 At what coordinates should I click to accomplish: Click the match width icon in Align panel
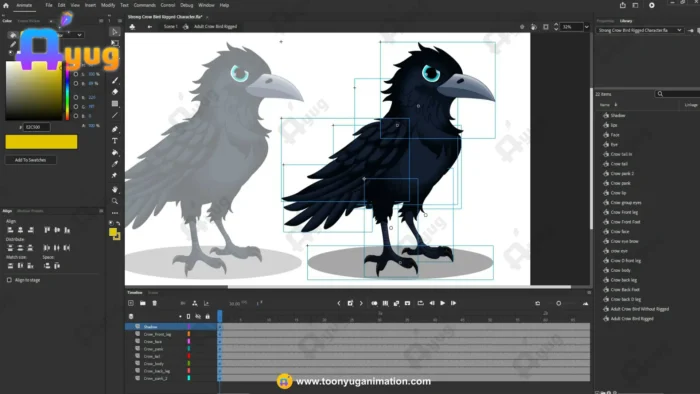coord(10,265)
